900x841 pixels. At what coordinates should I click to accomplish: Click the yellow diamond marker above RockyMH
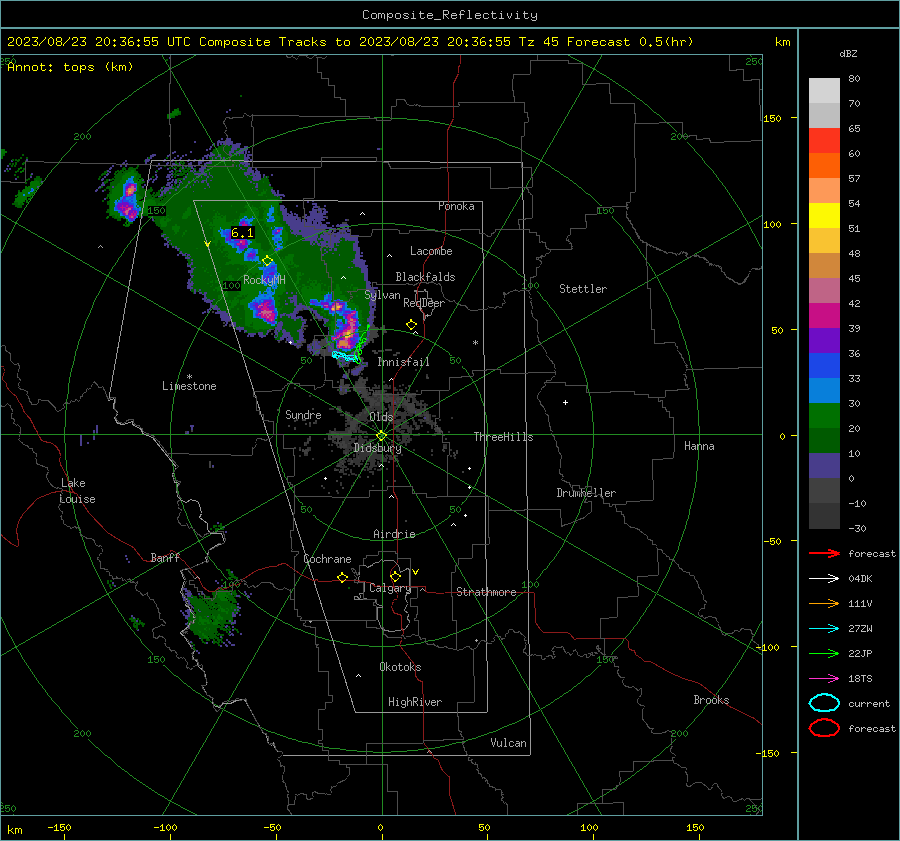click(267, 261)
